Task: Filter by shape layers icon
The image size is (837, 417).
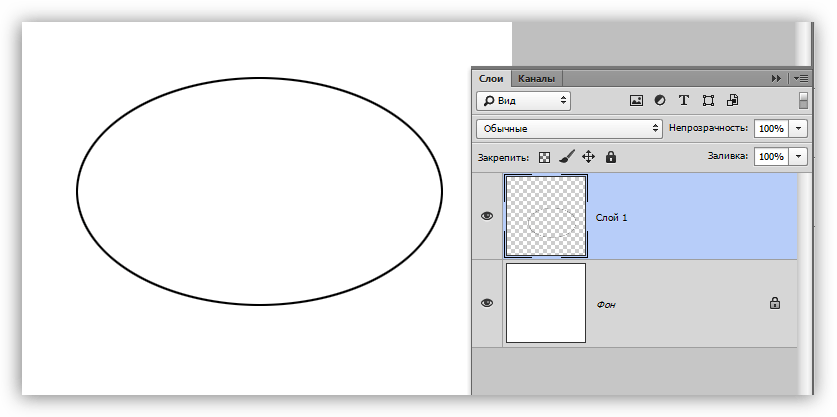Action: click(708, 101)
